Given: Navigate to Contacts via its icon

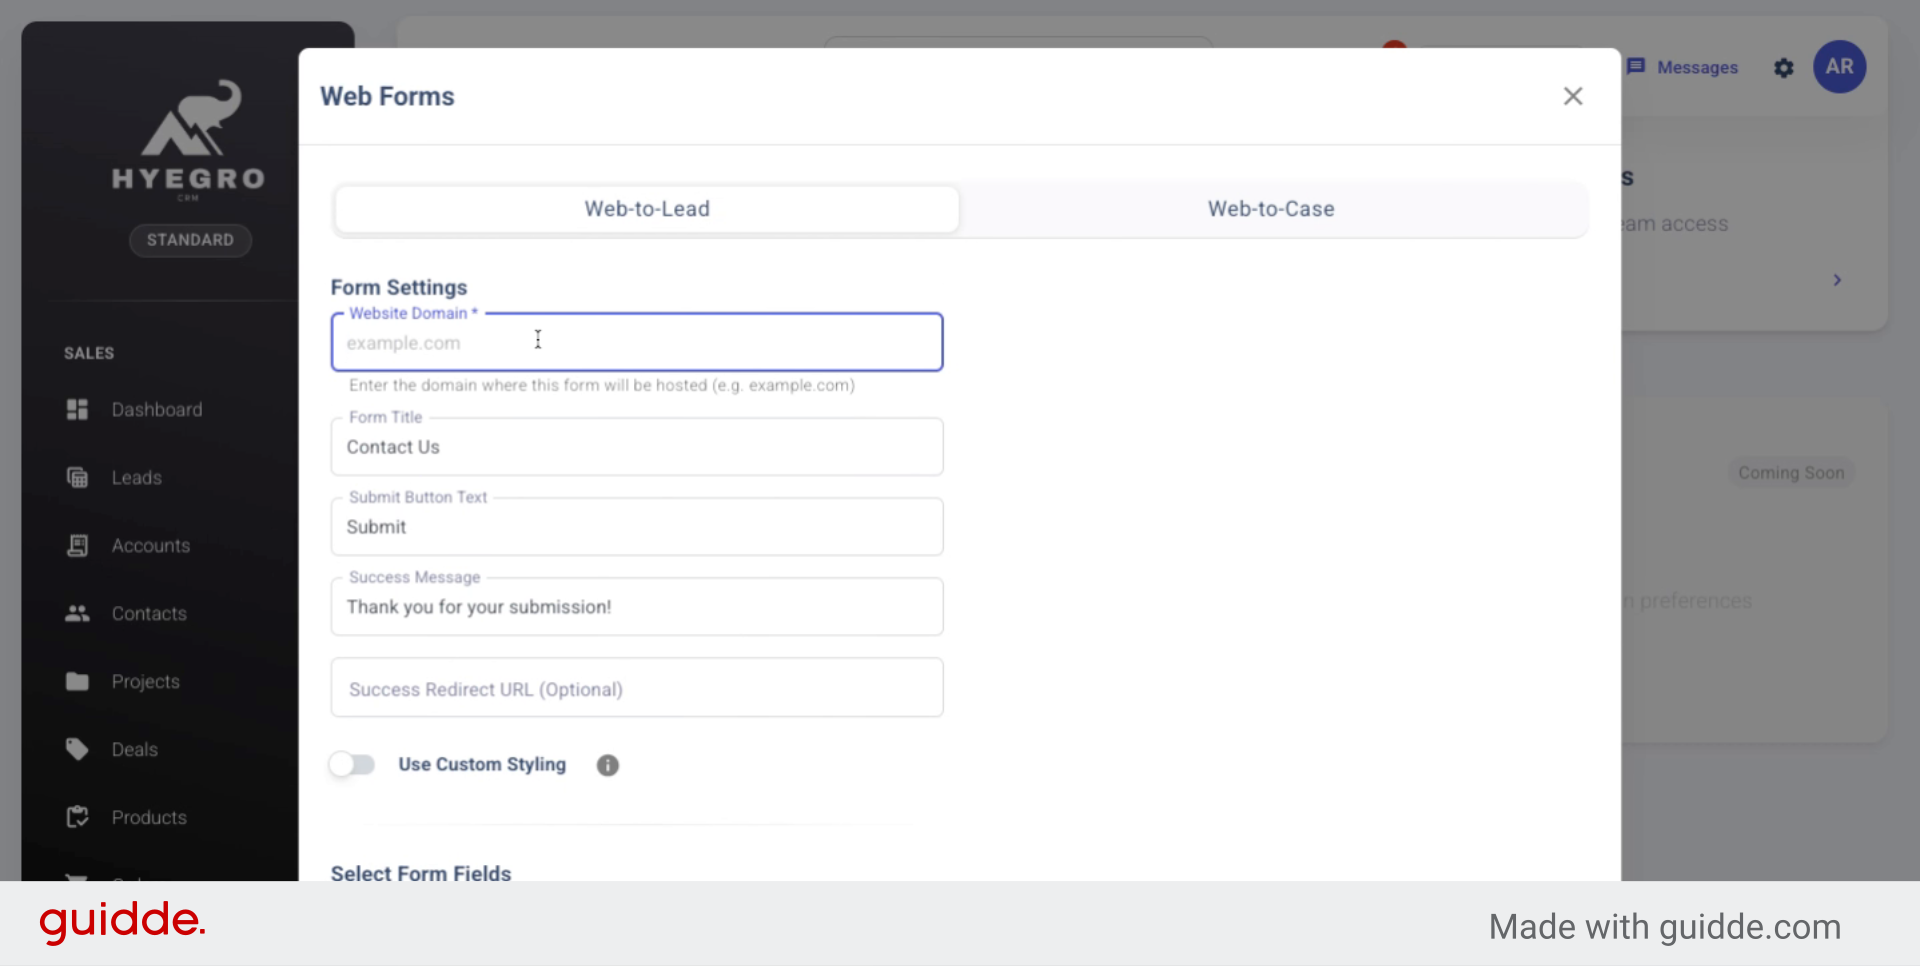Looking at the screenshot, I should pos(77,613).
